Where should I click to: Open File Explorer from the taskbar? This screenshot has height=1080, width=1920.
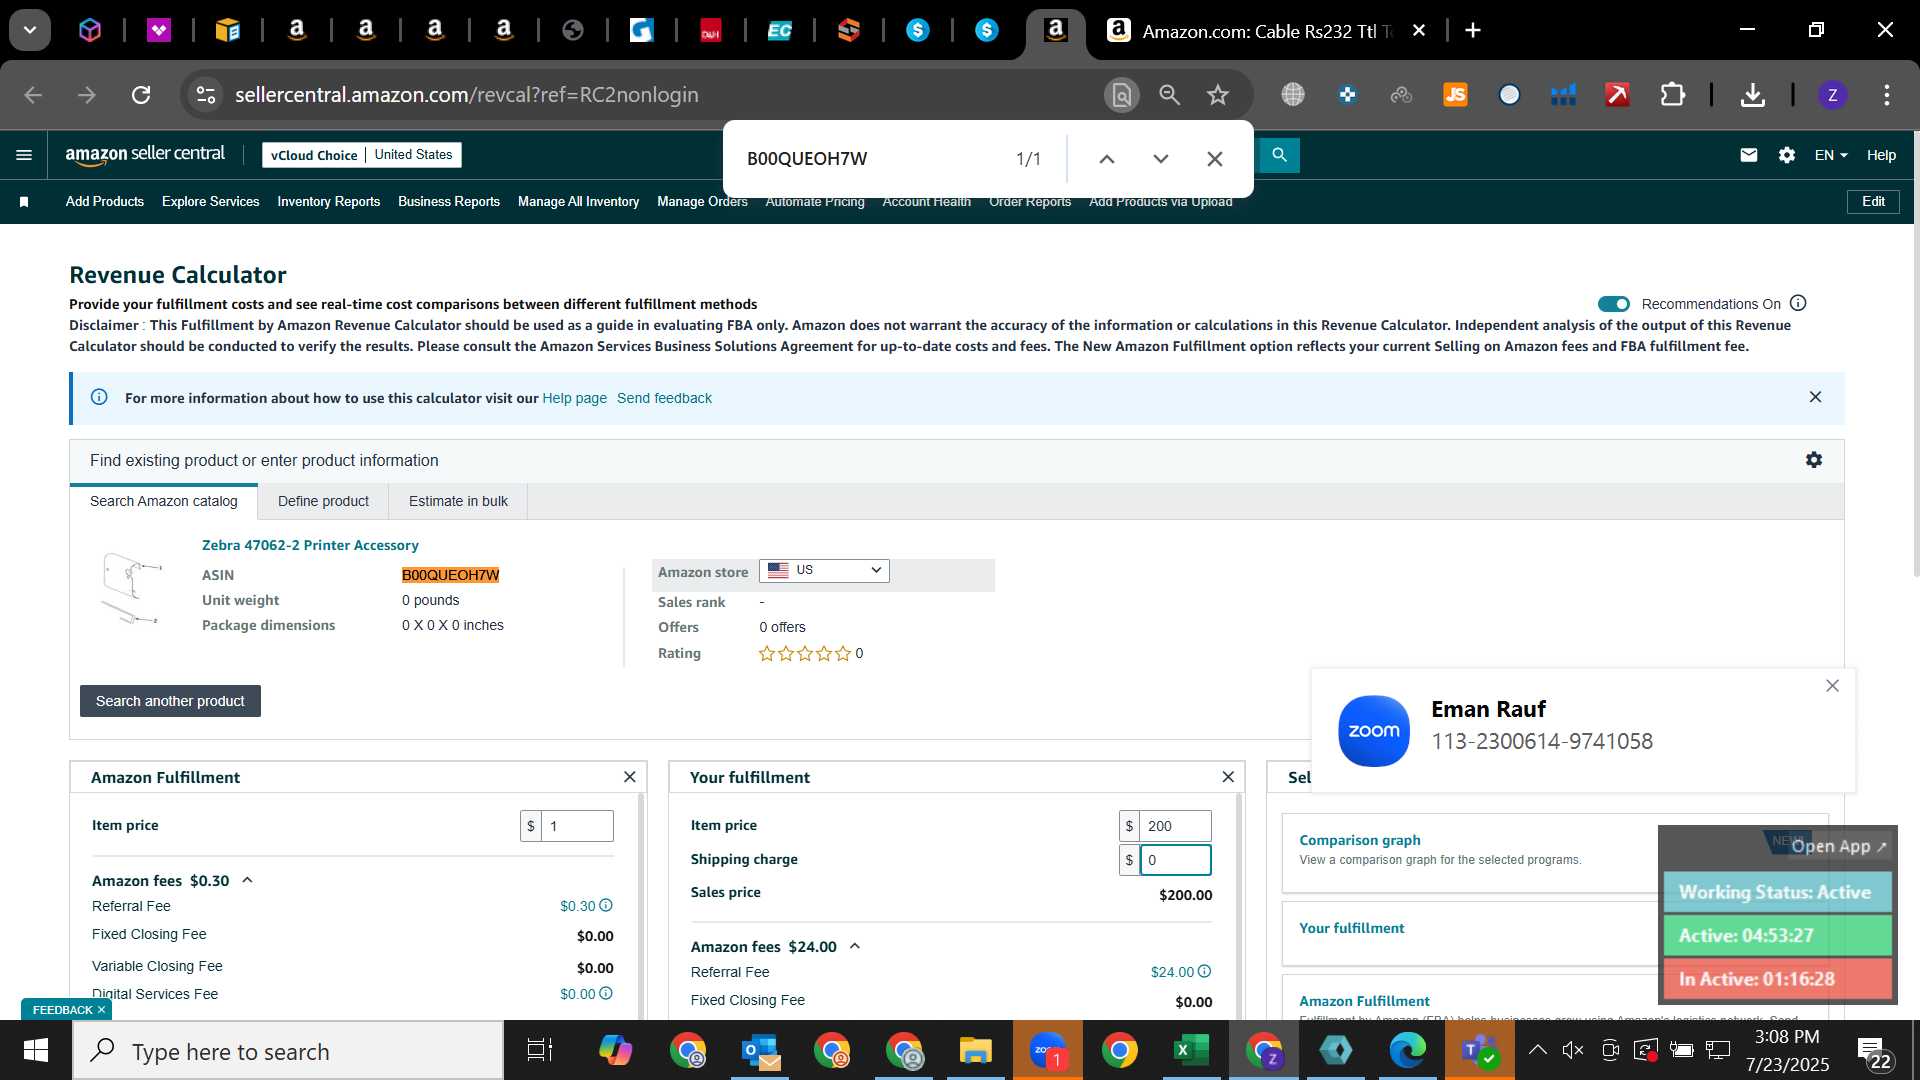click(x=976, y=1051)
